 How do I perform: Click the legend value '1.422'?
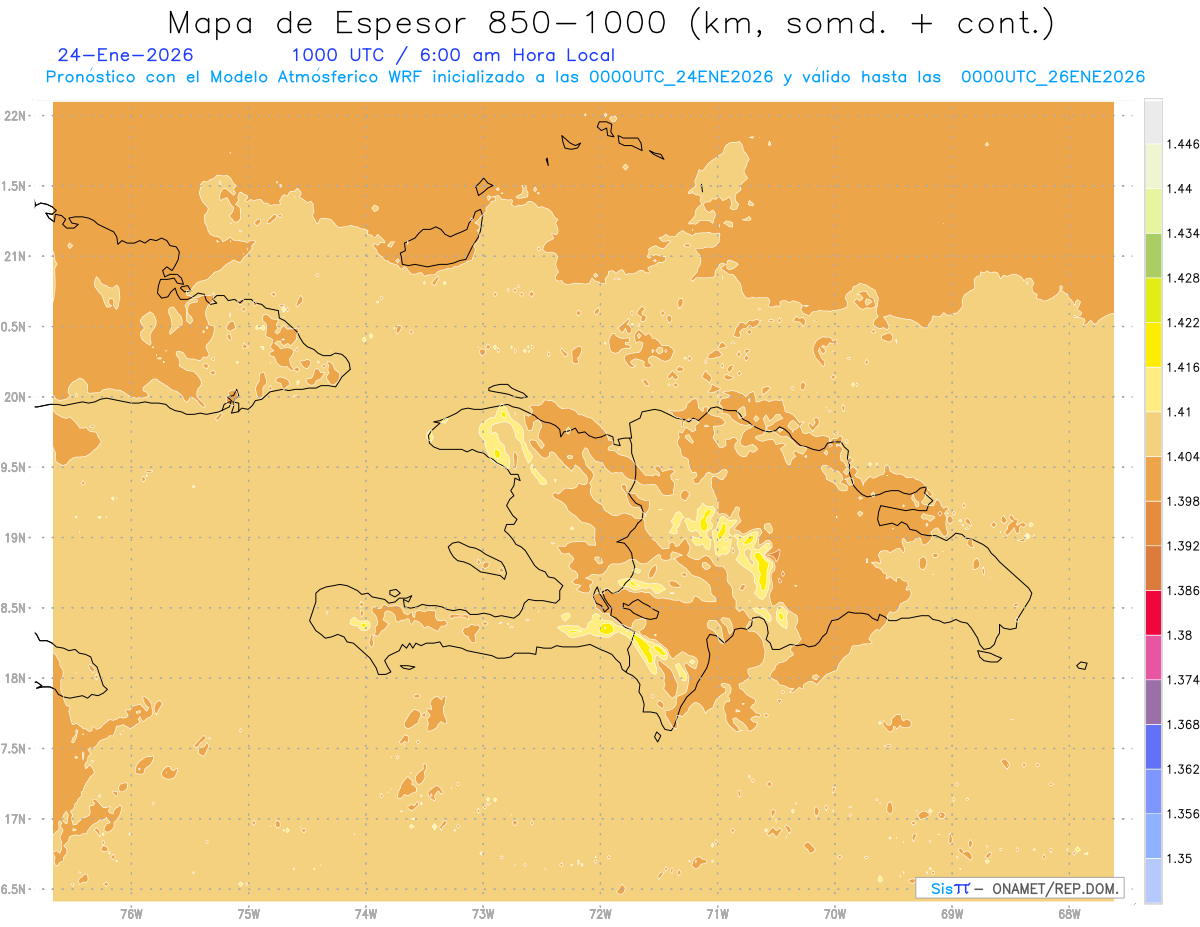click(1185, 322)
